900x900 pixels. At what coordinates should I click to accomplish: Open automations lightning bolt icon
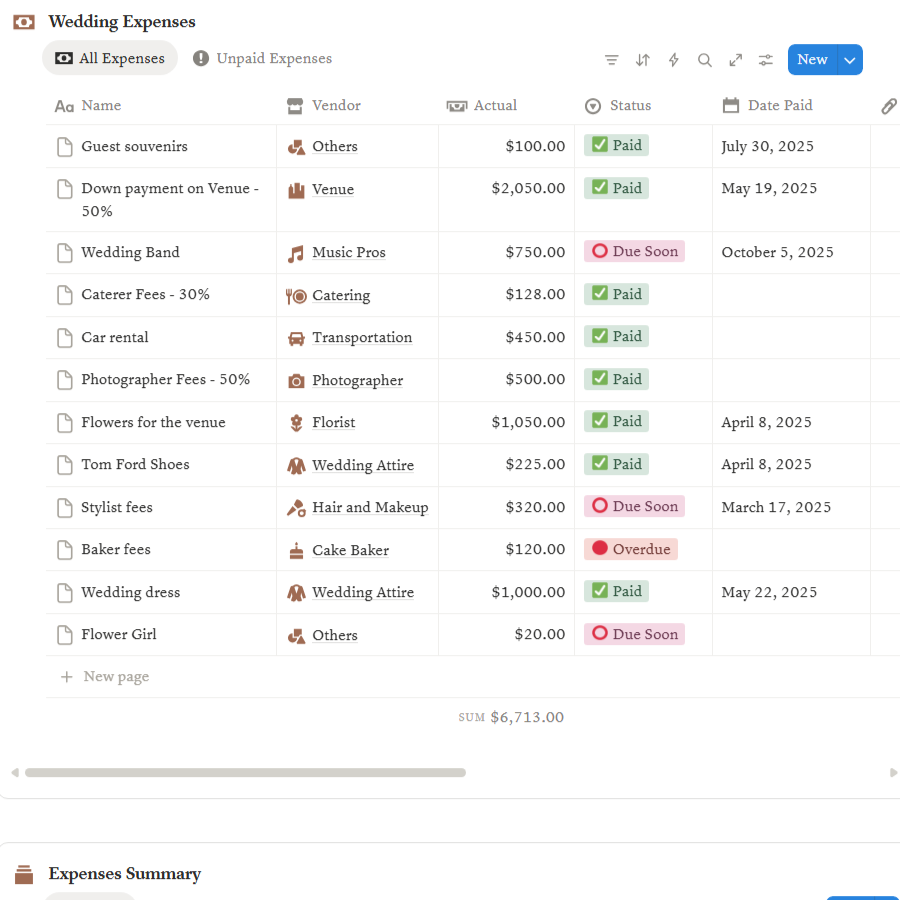[x=673, y=60]
